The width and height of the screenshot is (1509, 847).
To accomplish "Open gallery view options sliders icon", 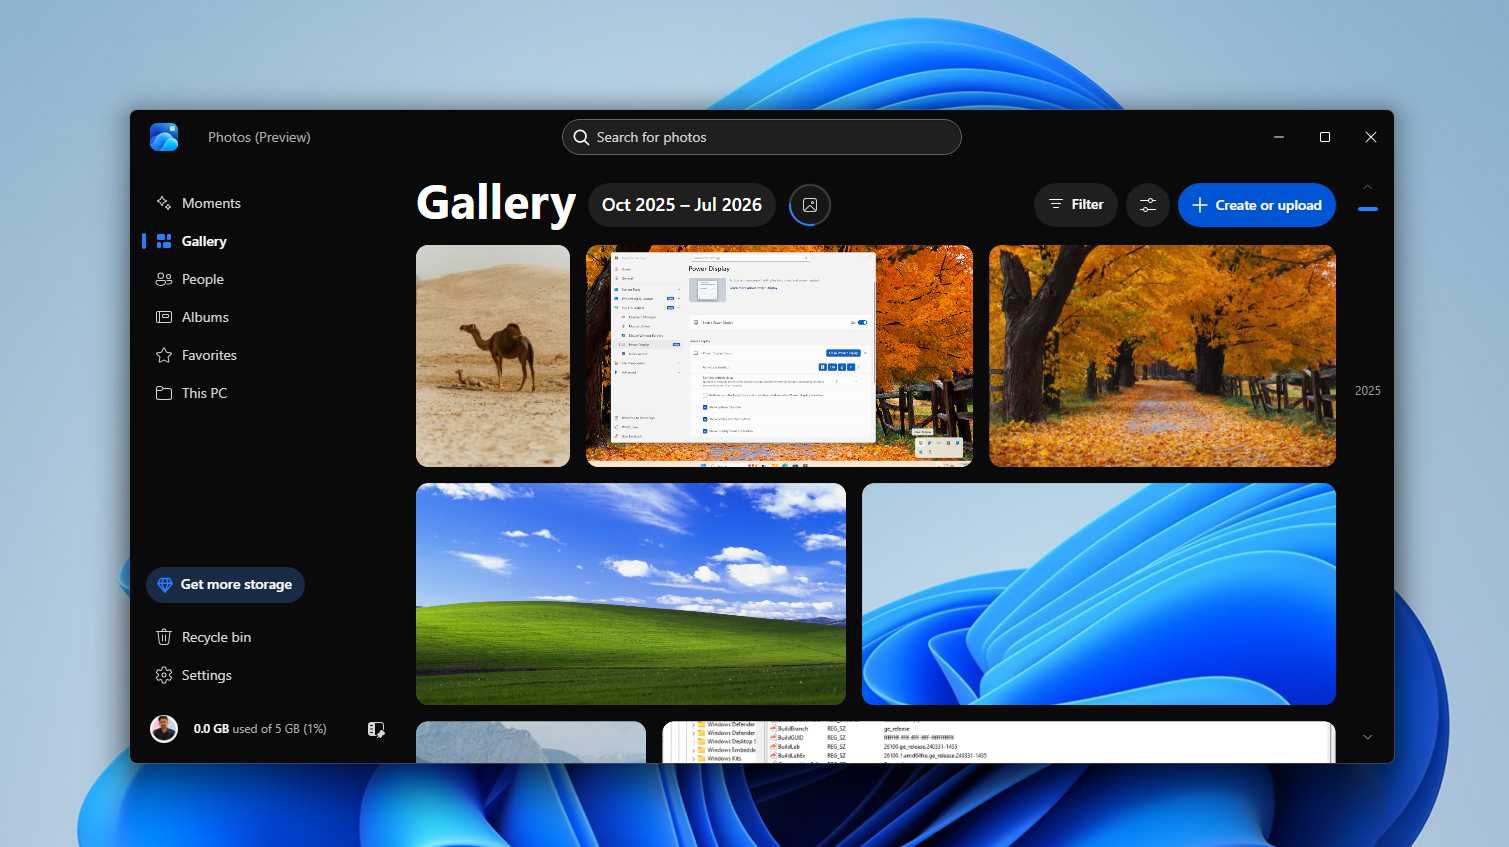I will 1148,205.
